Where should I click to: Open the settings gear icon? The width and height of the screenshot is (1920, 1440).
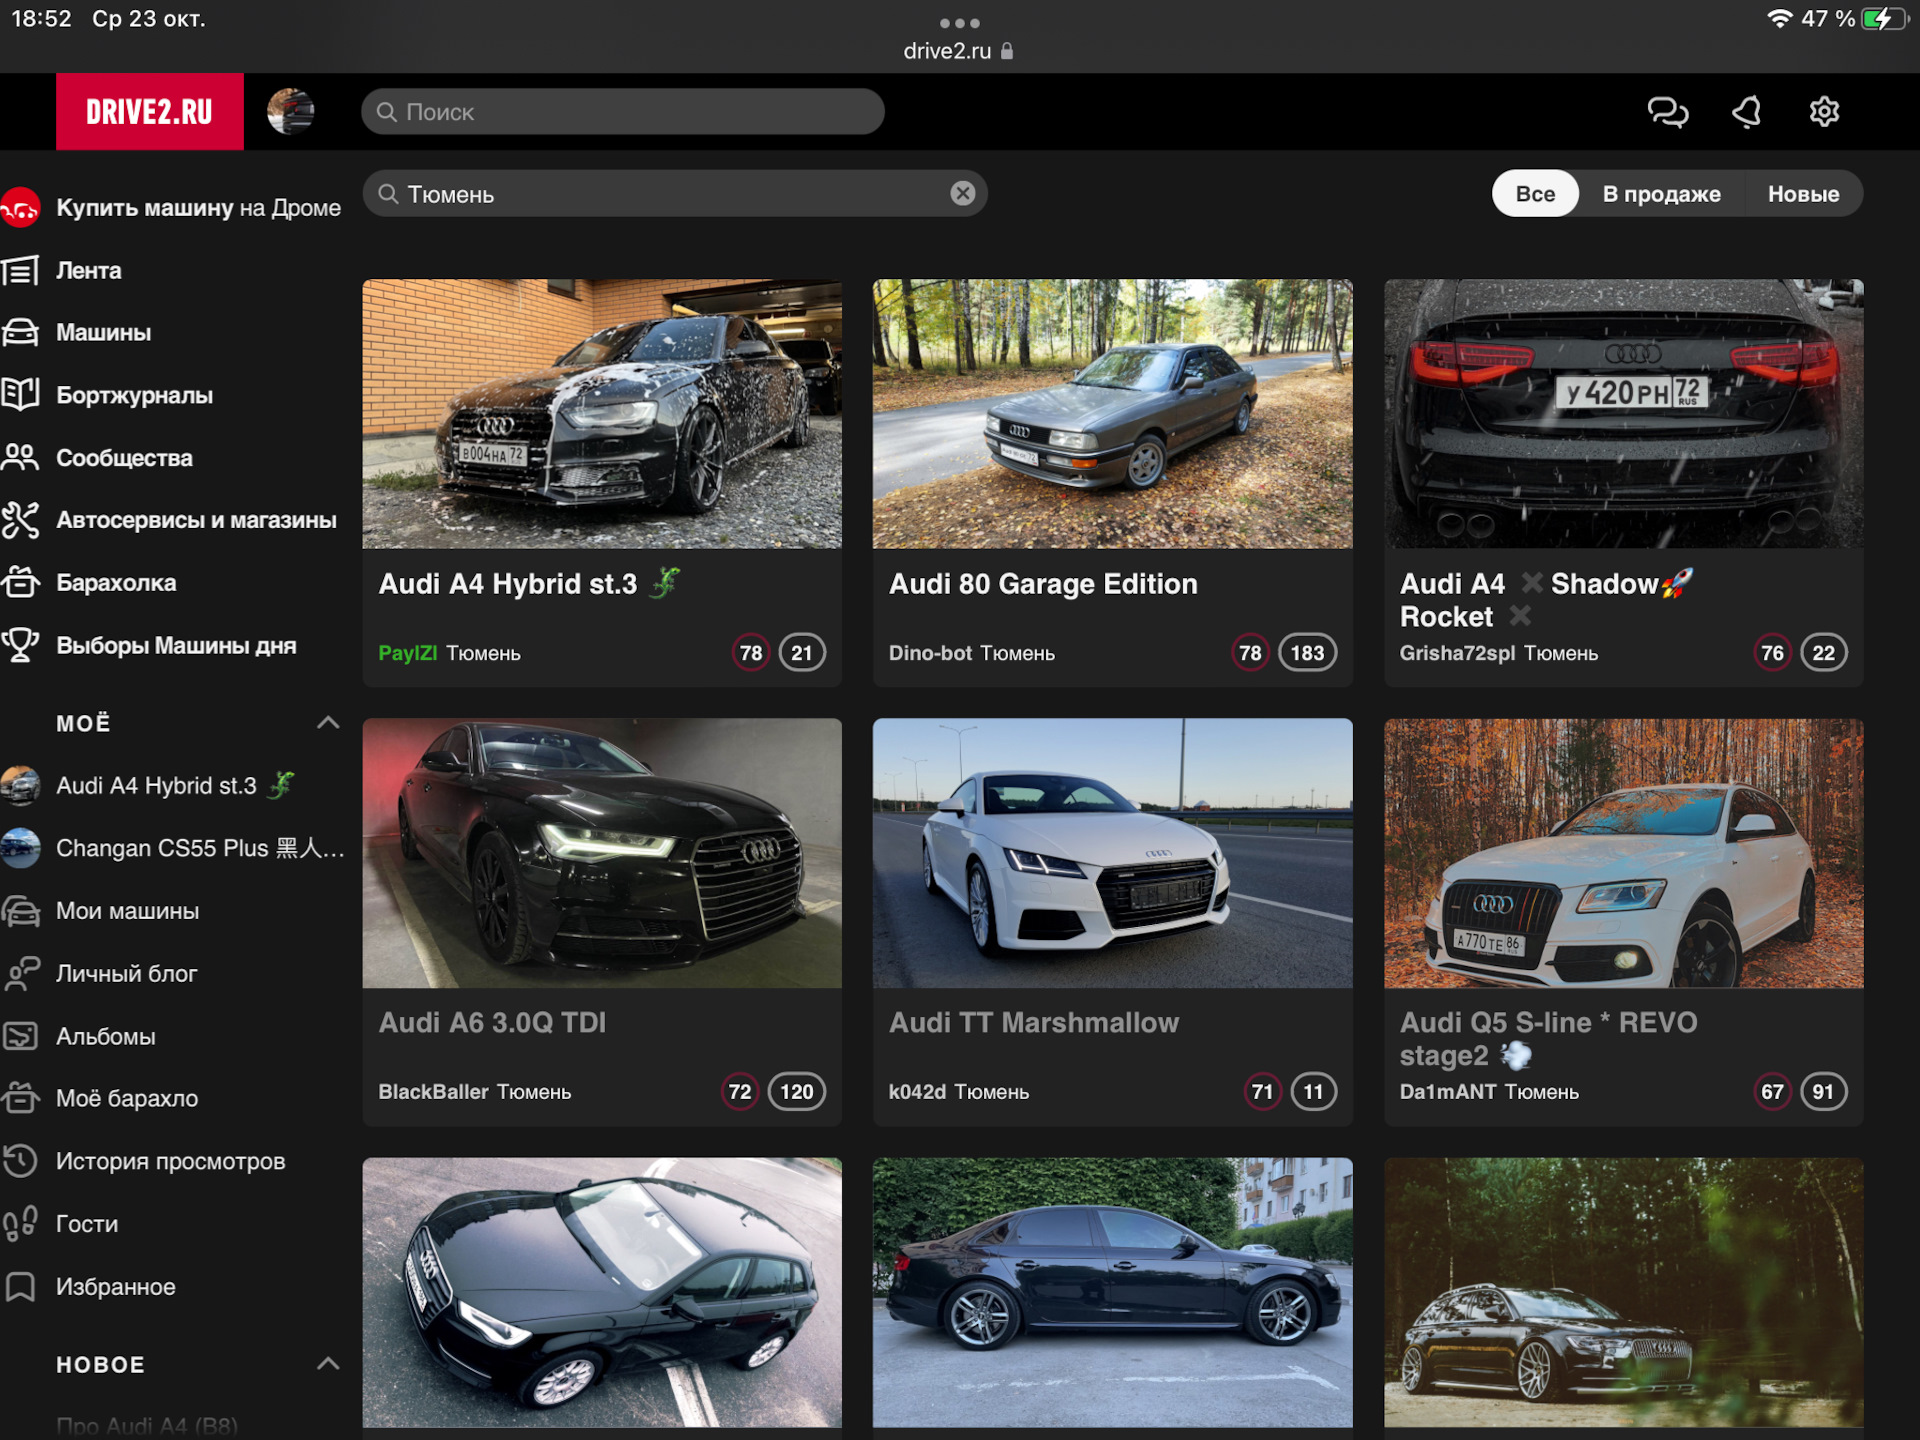(1824, 112)
